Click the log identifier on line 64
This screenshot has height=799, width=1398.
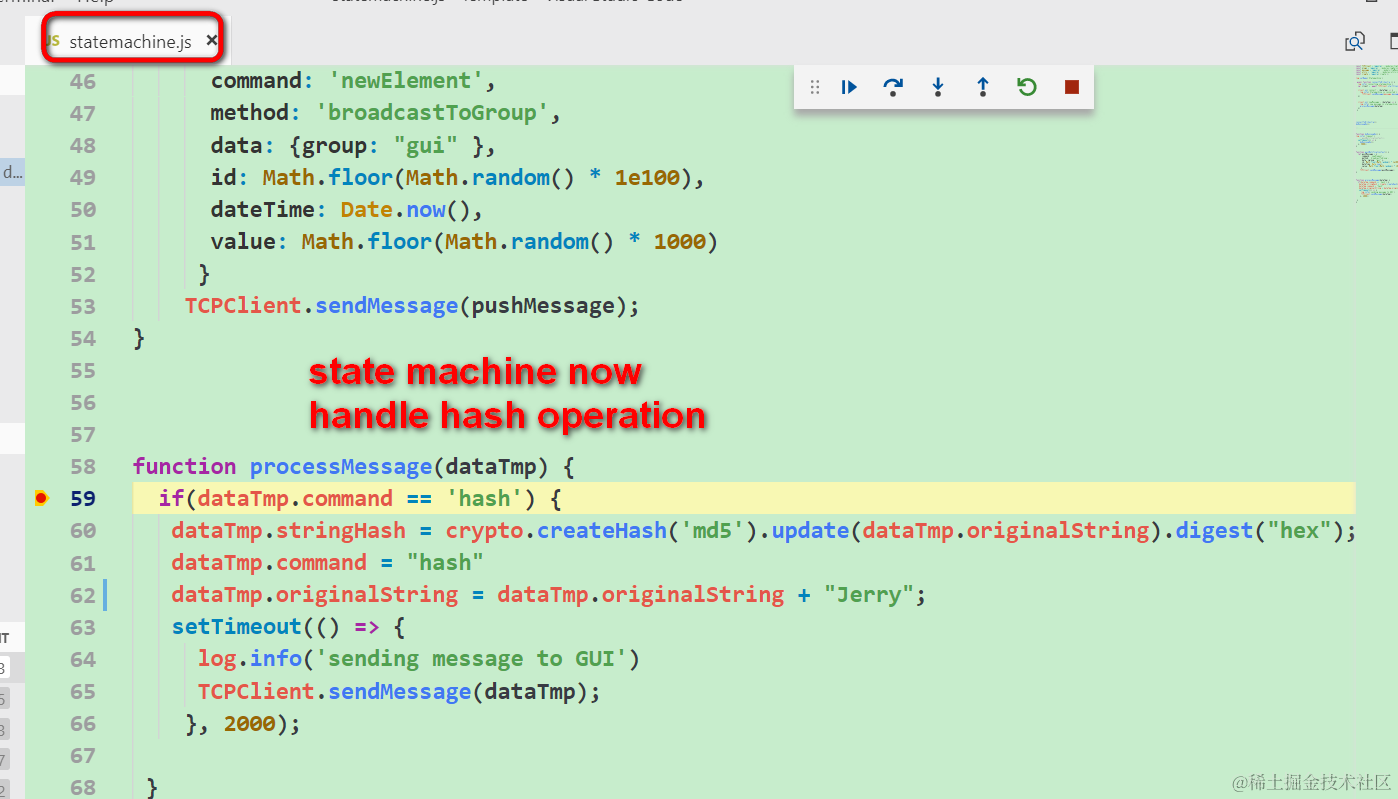(x=217, y=658)
